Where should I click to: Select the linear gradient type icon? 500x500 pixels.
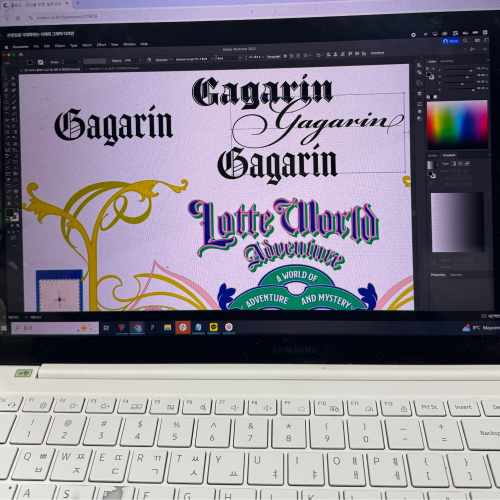[453, 164]
